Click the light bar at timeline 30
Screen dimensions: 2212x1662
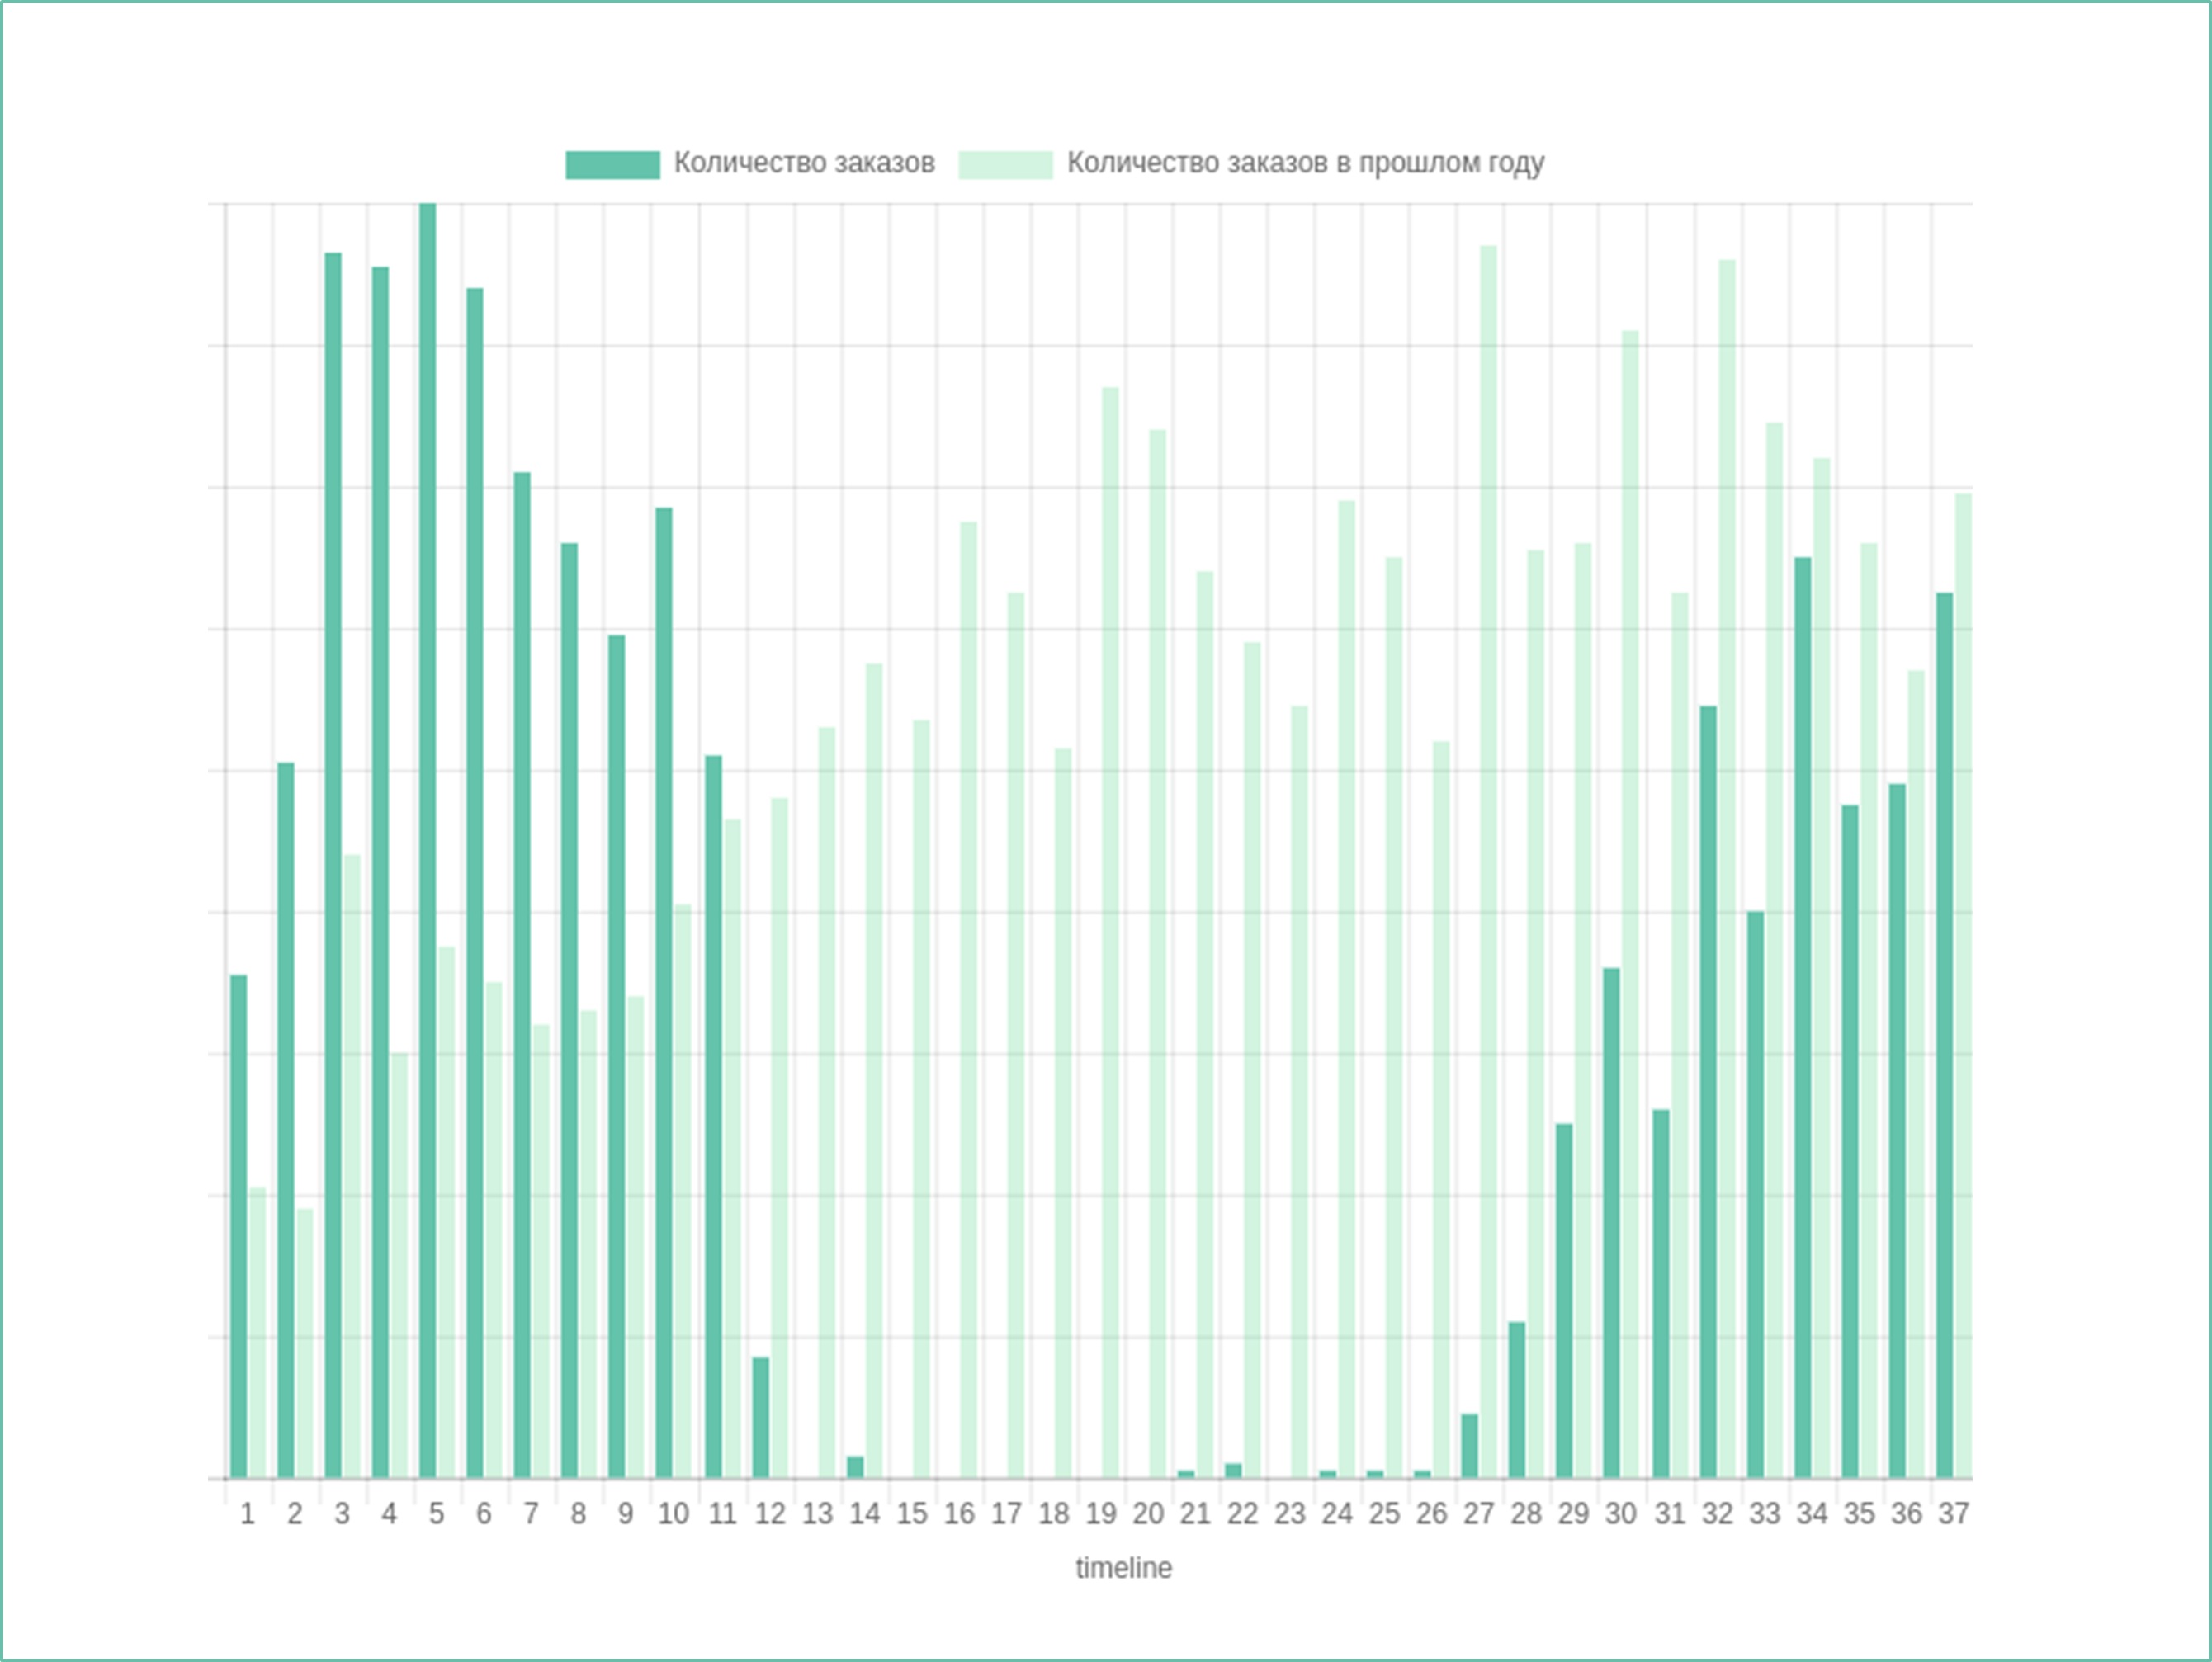(1630, 904)
